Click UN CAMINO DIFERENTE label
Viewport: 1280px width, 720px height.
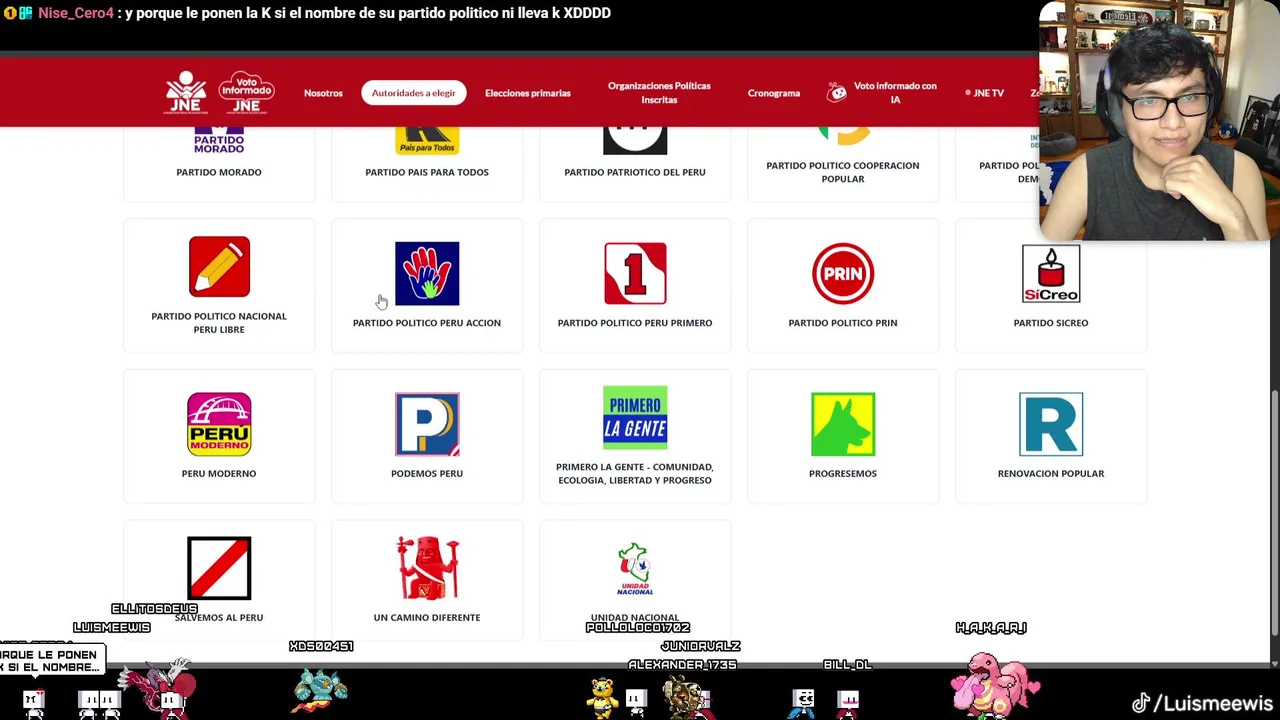(x=427, y=618)
